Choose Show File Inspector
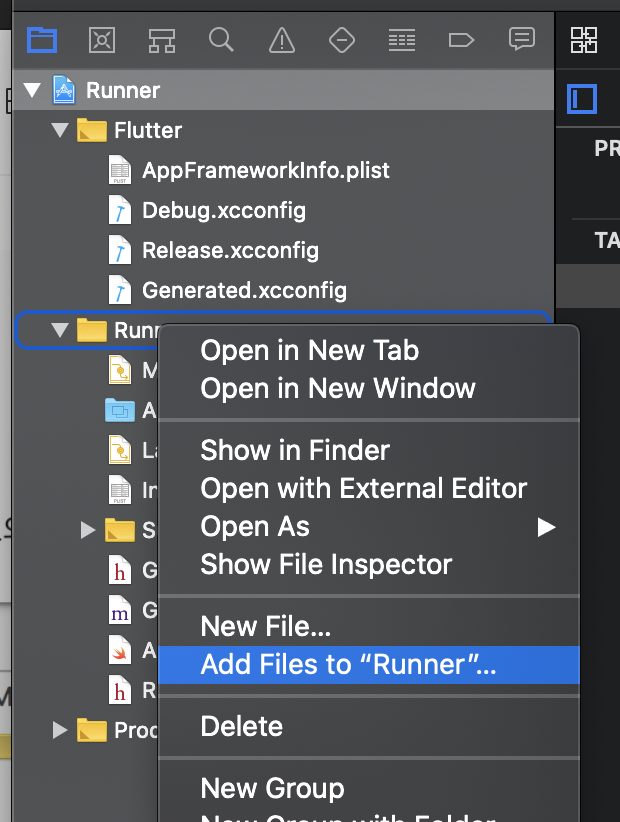Image resolution: width=620 pixels, height=822 pixels. click(369, 565)
